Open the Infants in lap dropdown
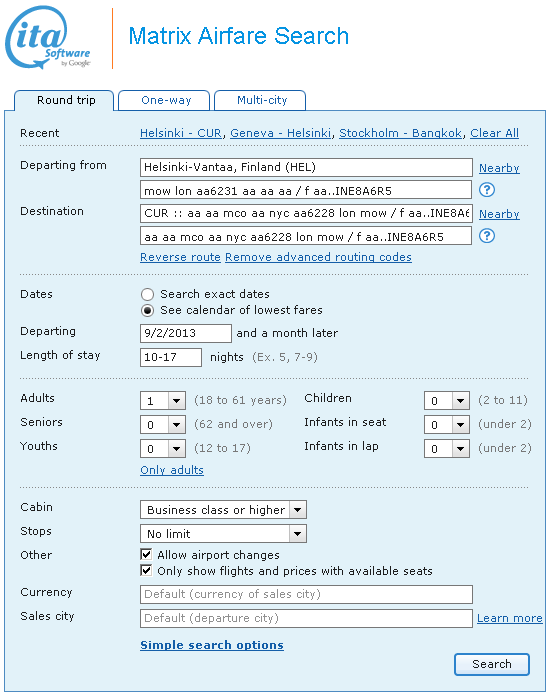 click(x=447, y=449)
